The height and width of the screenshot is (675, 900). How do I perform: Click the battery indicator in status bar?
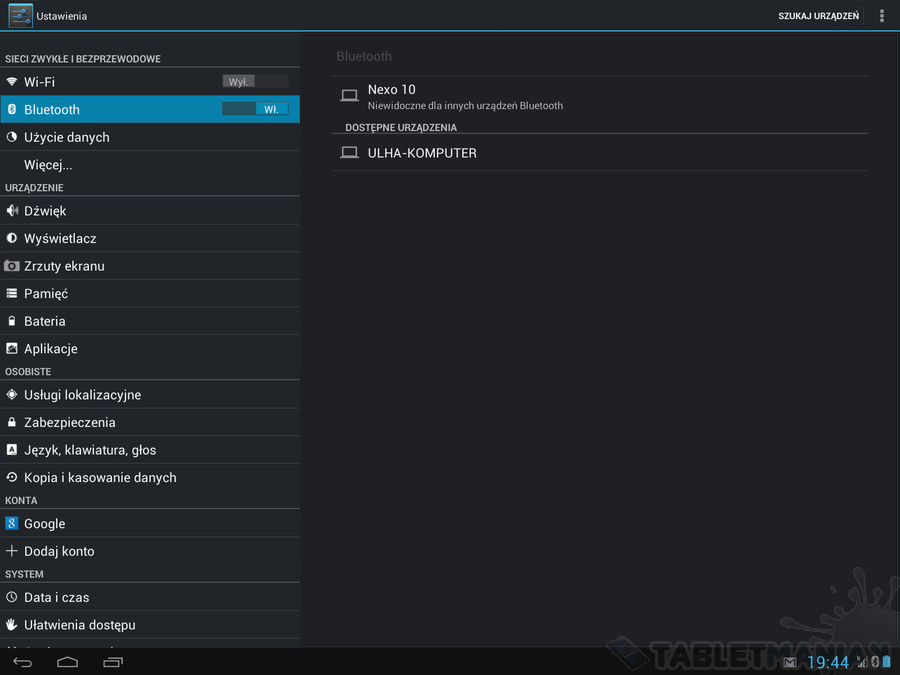887,662
